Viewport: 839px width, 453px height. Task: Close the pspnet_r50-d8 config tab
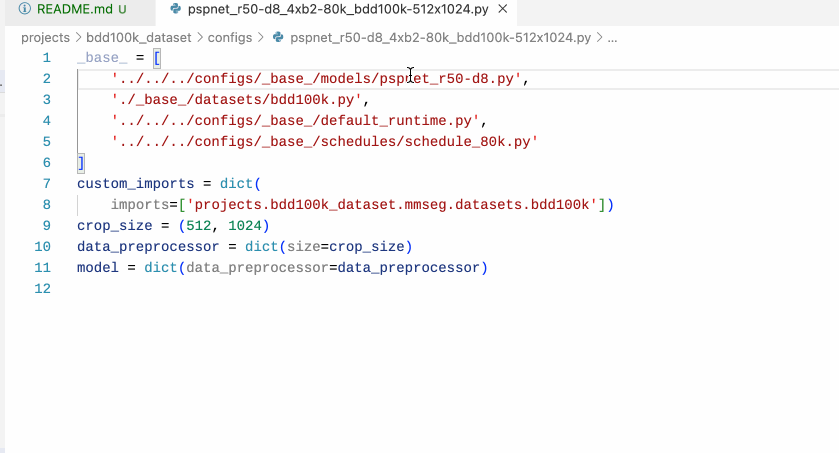(x=502, y=9)
